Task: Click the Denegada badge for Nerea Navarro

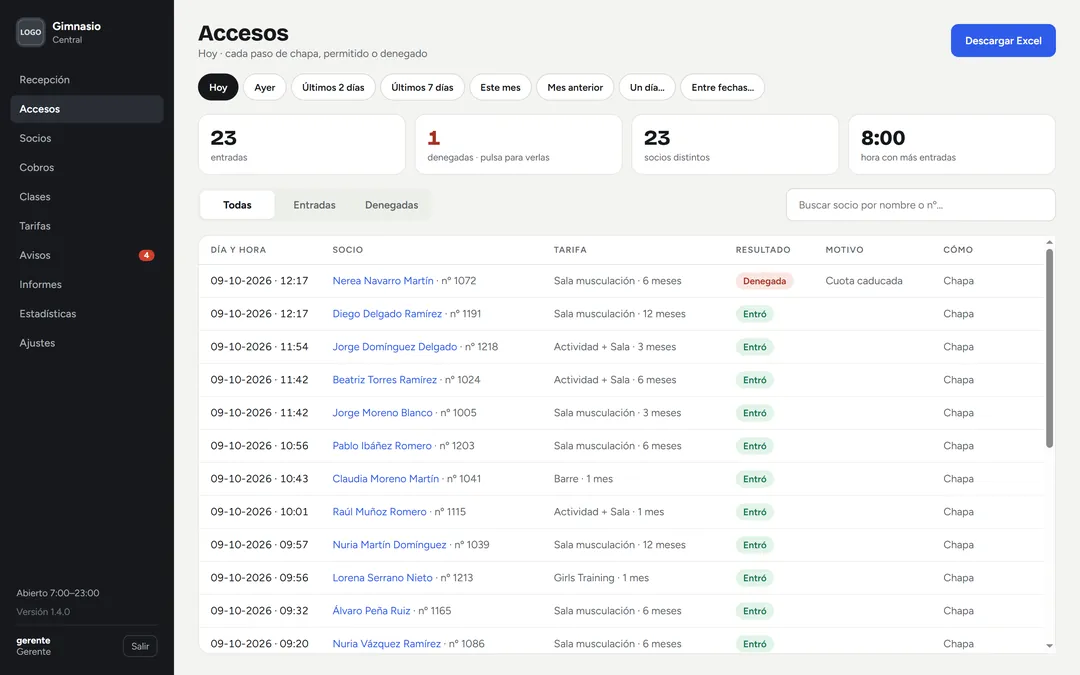Action: 764,281
